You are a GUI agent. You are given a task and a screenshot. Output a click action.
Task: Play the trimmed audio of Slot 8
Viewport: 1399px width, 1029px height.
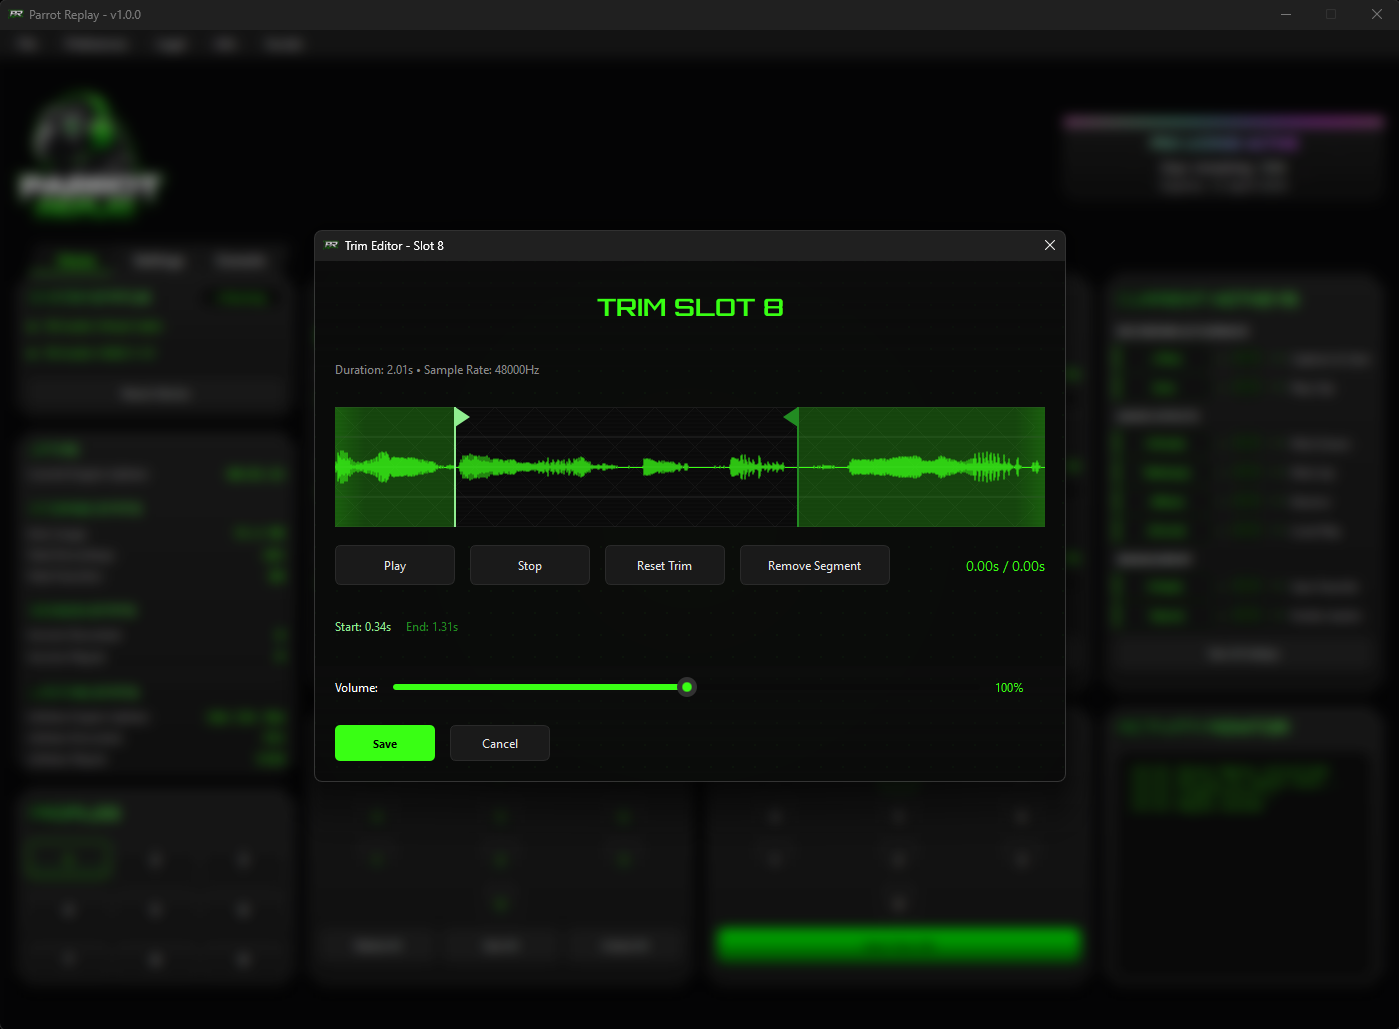pos(394,565)
